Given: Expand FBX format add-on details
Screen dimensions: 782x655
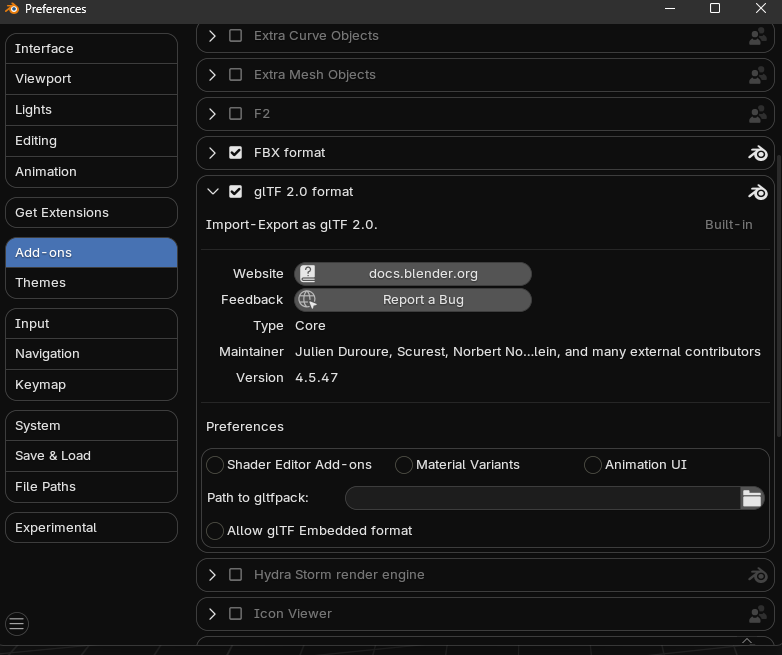Looking at the screenshot, I should click(x=212, y=153).
